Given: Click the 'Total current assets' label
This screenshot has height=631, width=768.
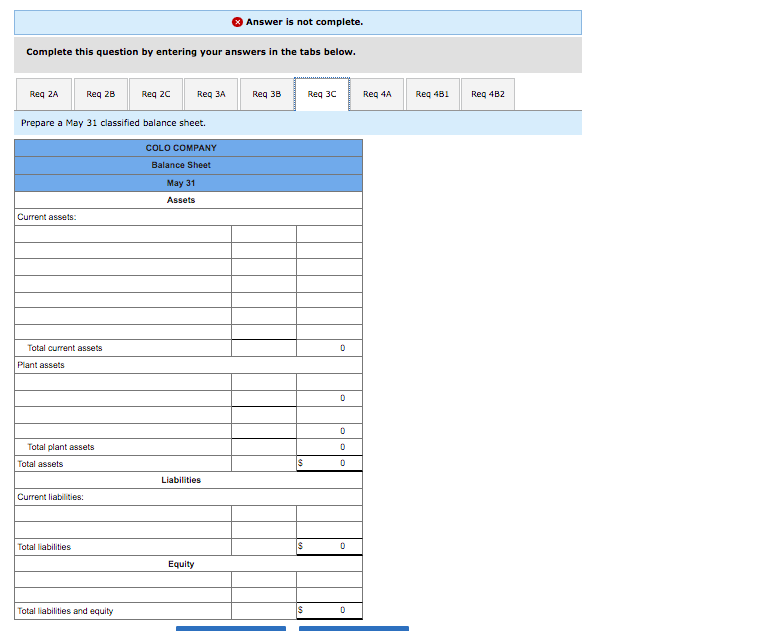Looking at the screenshot, I should 65,348.
